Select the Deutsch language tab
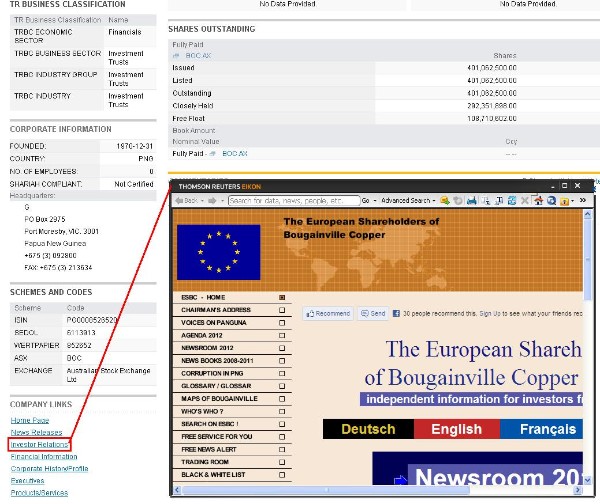Image resolution: width=600 pixels, height=504 pixels. 368,430
